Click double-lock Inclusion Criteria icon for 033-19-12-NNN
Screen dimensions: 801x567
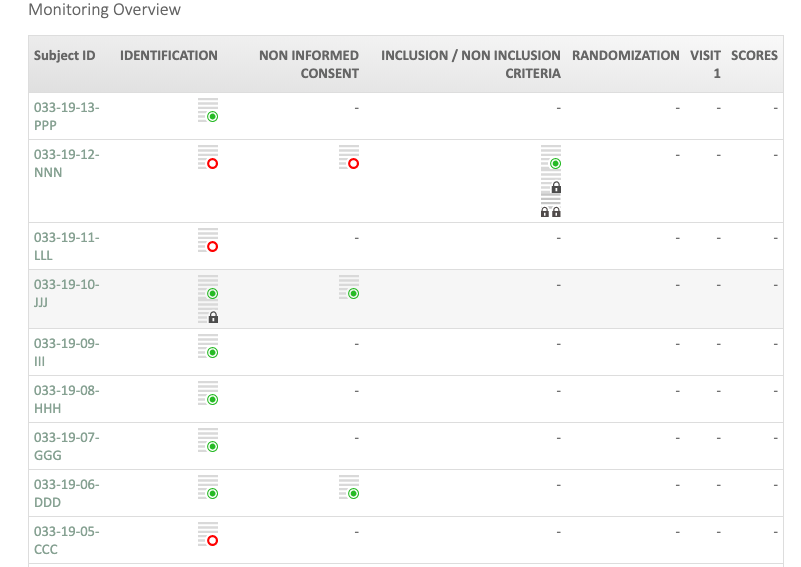click(x=551, y=207)
